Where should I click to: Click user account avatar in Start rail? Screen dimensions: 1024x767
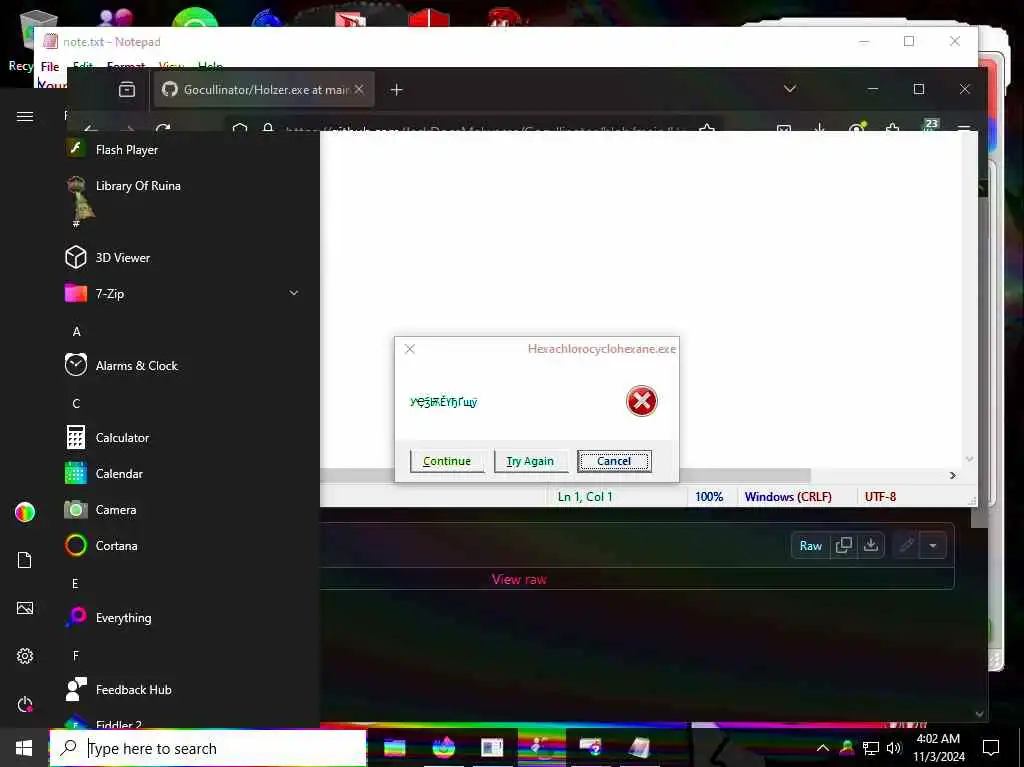click(x=25, y=512)
